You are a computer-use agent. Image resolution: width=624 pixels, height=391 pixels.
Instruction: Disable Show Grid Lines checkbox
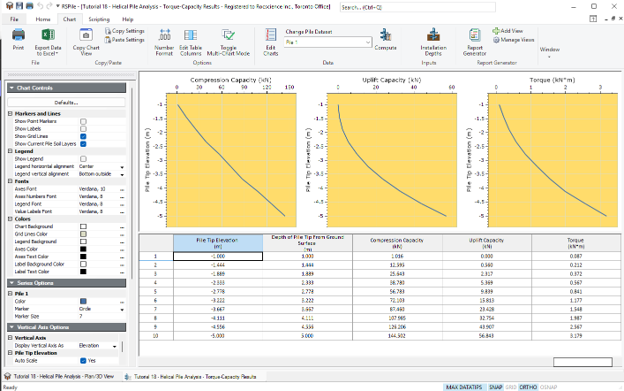click(83, 136)
